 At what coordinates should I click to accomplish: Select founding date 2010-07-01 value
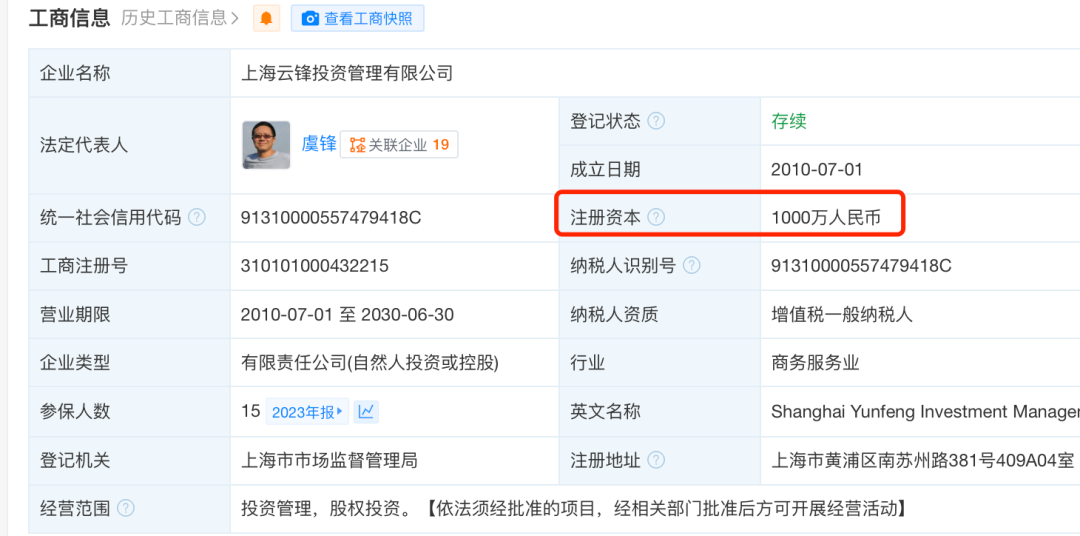pyautogui.click(x=817, y=169)
